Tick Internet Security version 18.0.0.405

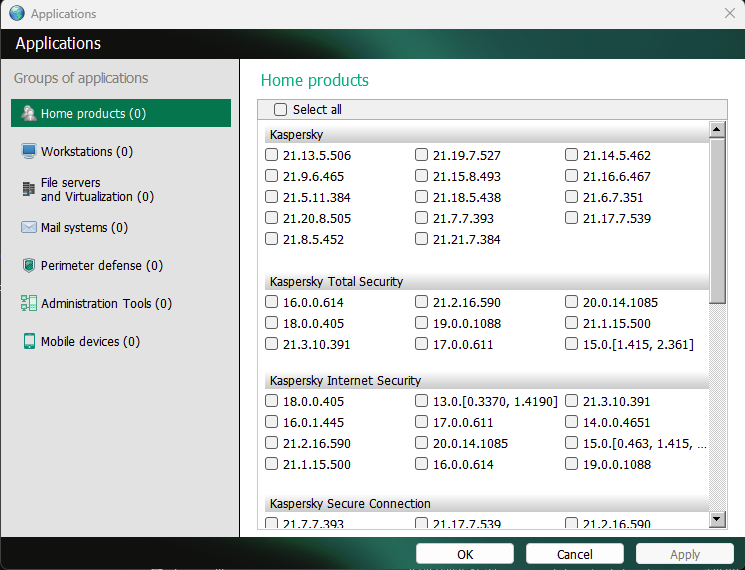[x=271, y=400]
